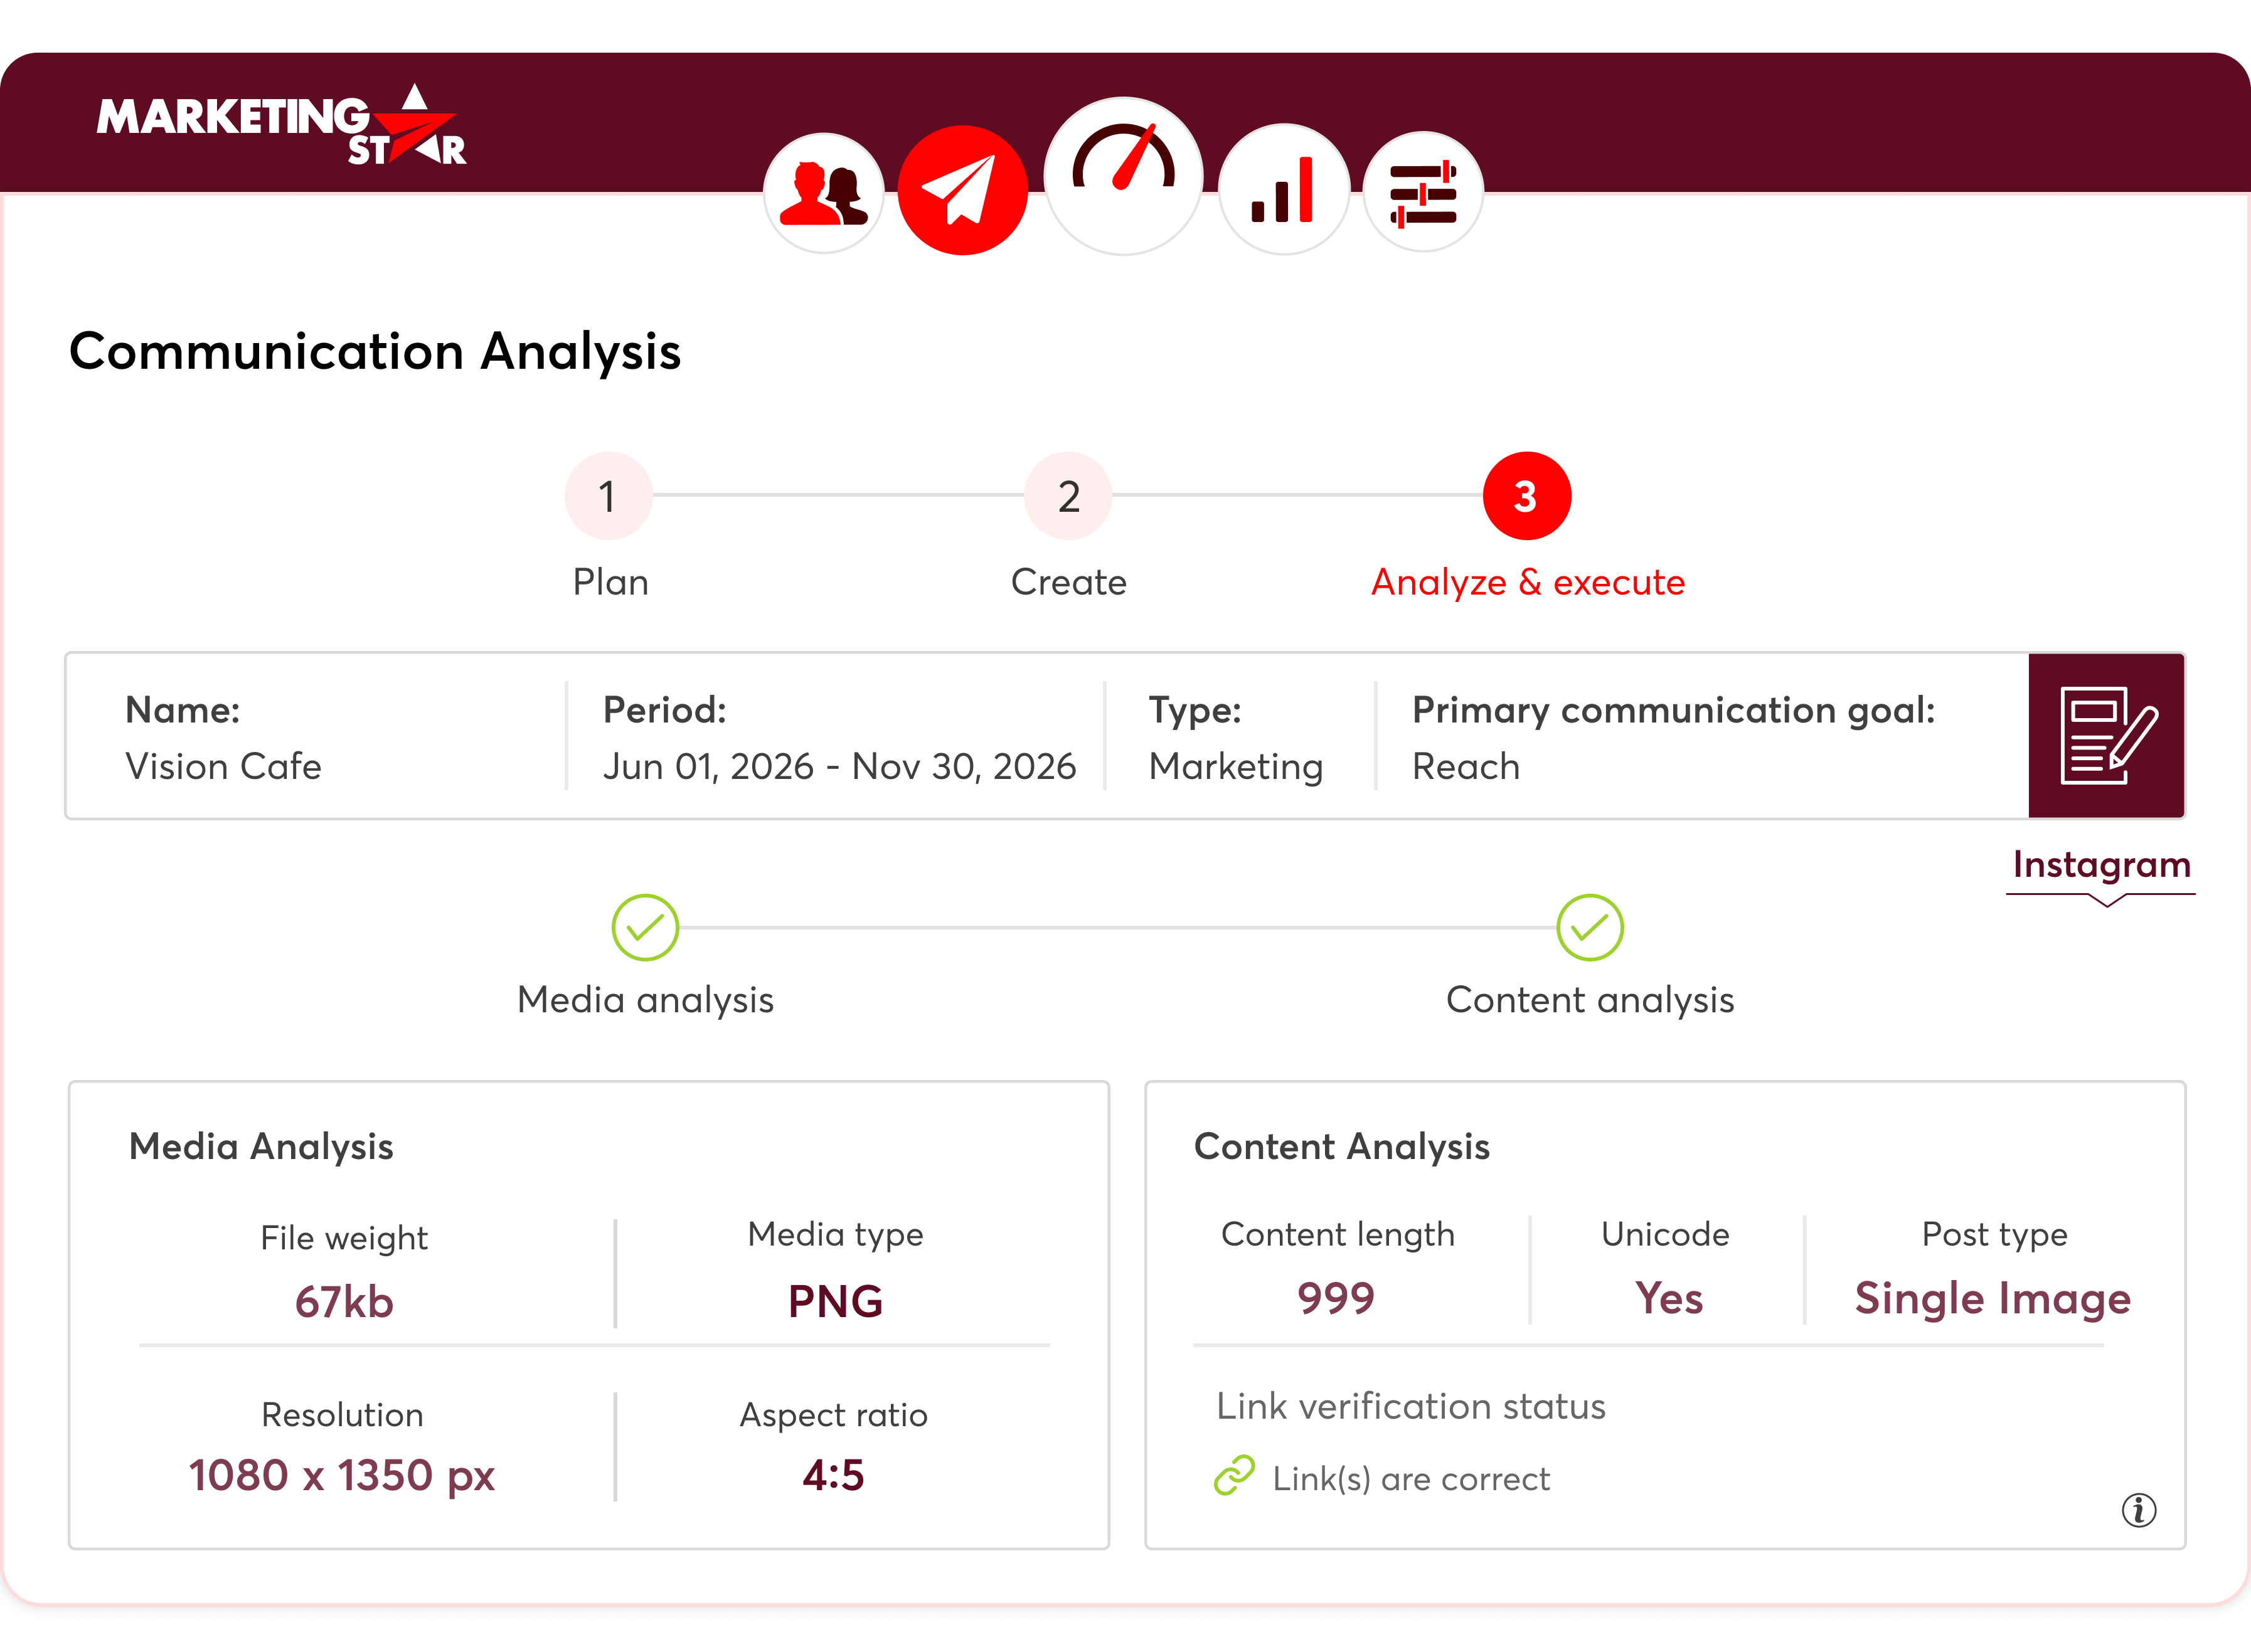Image resolution: width=2251 pixels, height=1652 pixels.
Task: Click the Marketing Star logo
Action: pyautogui.click(x=282, y=125)
